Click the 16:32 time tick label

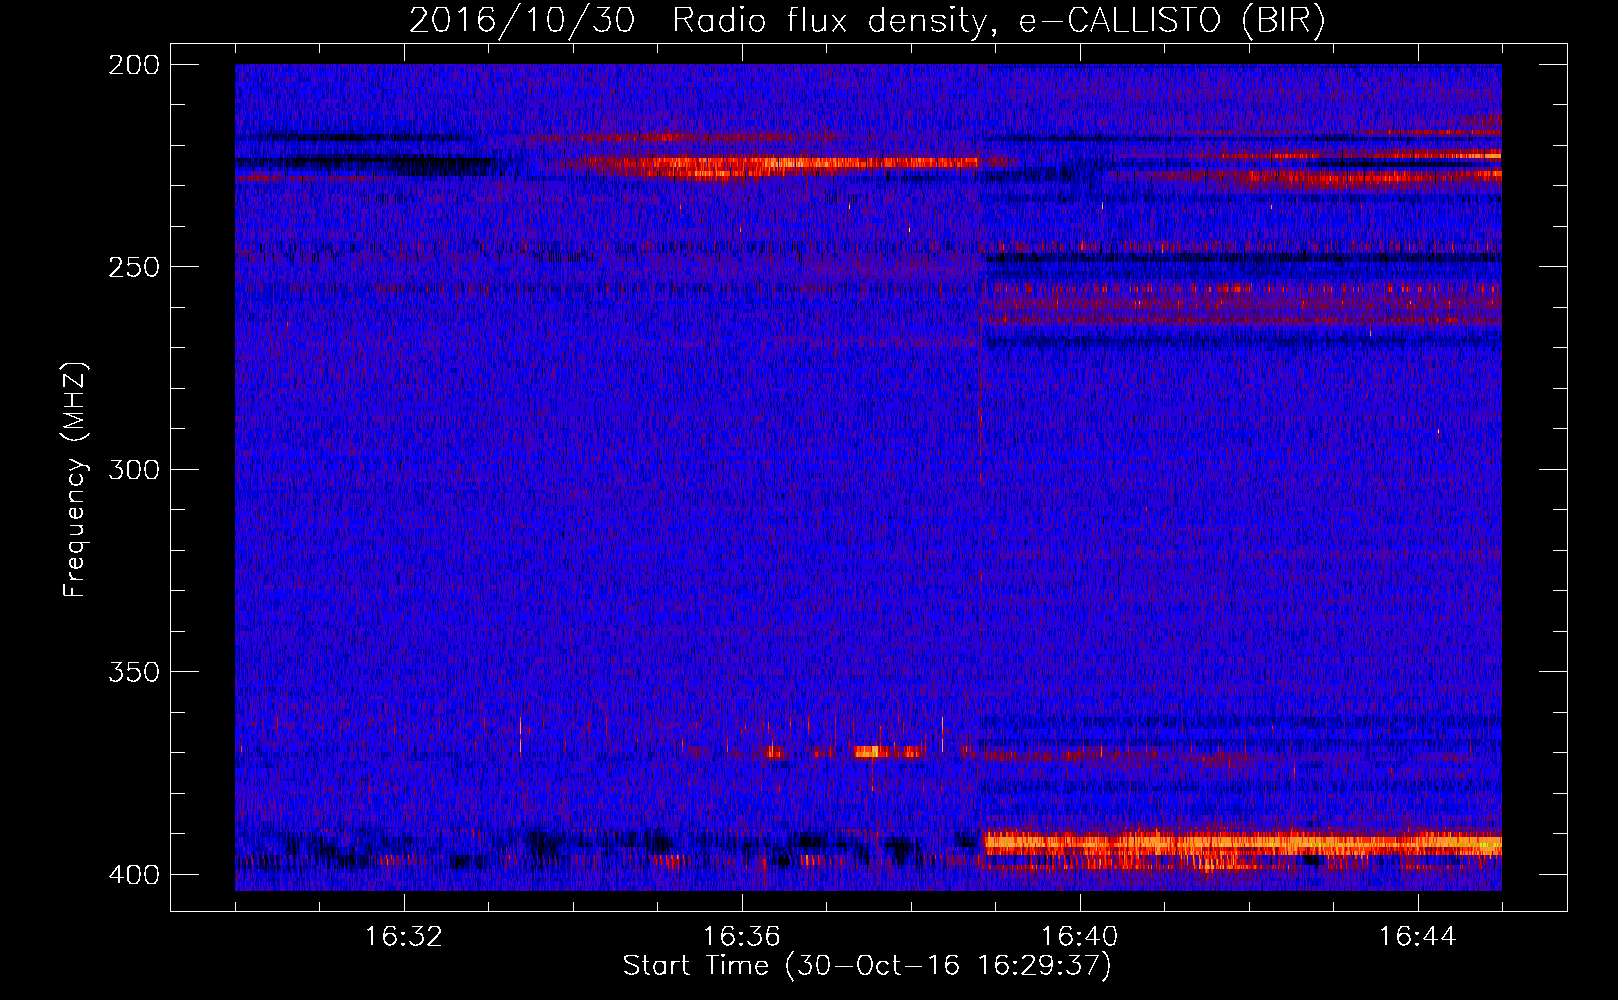pos(404,937)
